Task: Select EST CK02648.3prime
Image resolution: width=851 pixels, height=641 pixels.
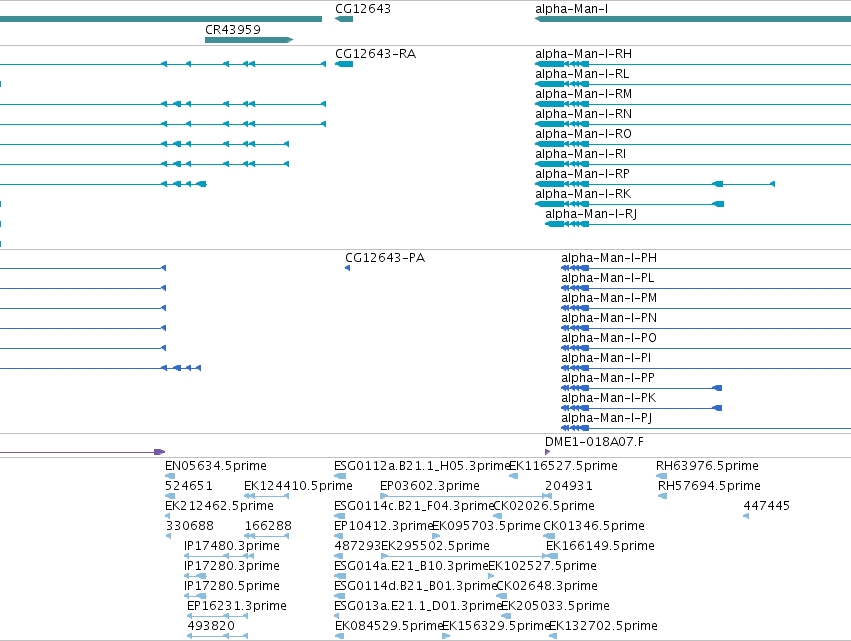Action: pos(547,586)
